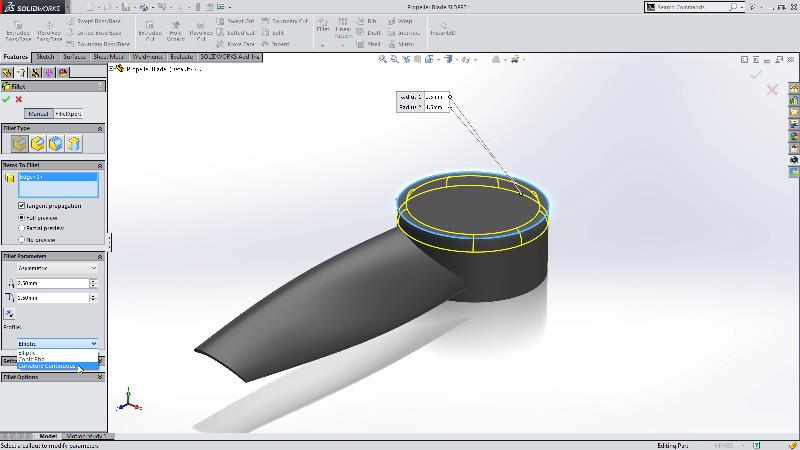The height and width of the screenshot is (450, 800).
Task: Collapse the Fillet Type section
Action: [x=99, y=129]
